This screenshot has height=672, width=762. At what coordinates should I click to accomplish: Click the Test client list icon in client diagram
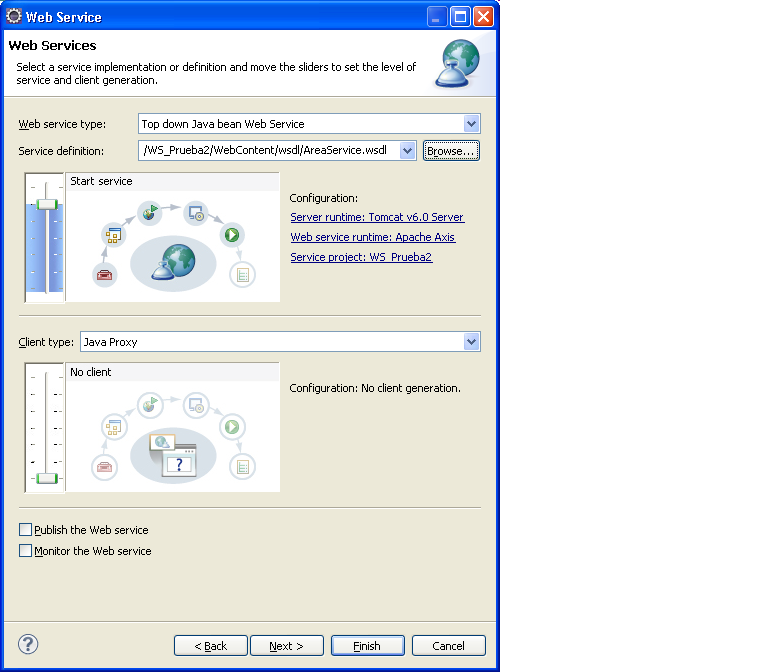click(242, 467)
